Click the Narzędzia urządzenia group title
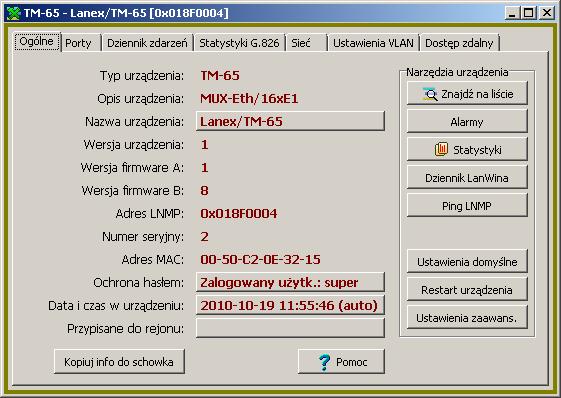This screenshot has width=561, height=398. coord(457,72)
